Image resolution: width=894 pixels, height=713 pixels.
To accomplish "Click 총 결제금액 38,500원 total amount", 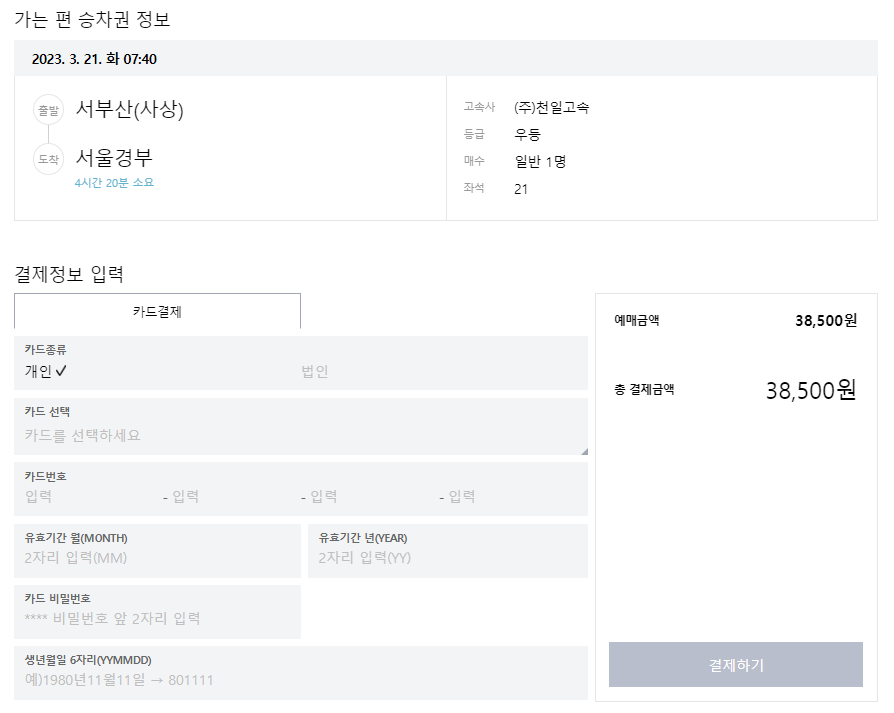I will [x=811, y=390].
